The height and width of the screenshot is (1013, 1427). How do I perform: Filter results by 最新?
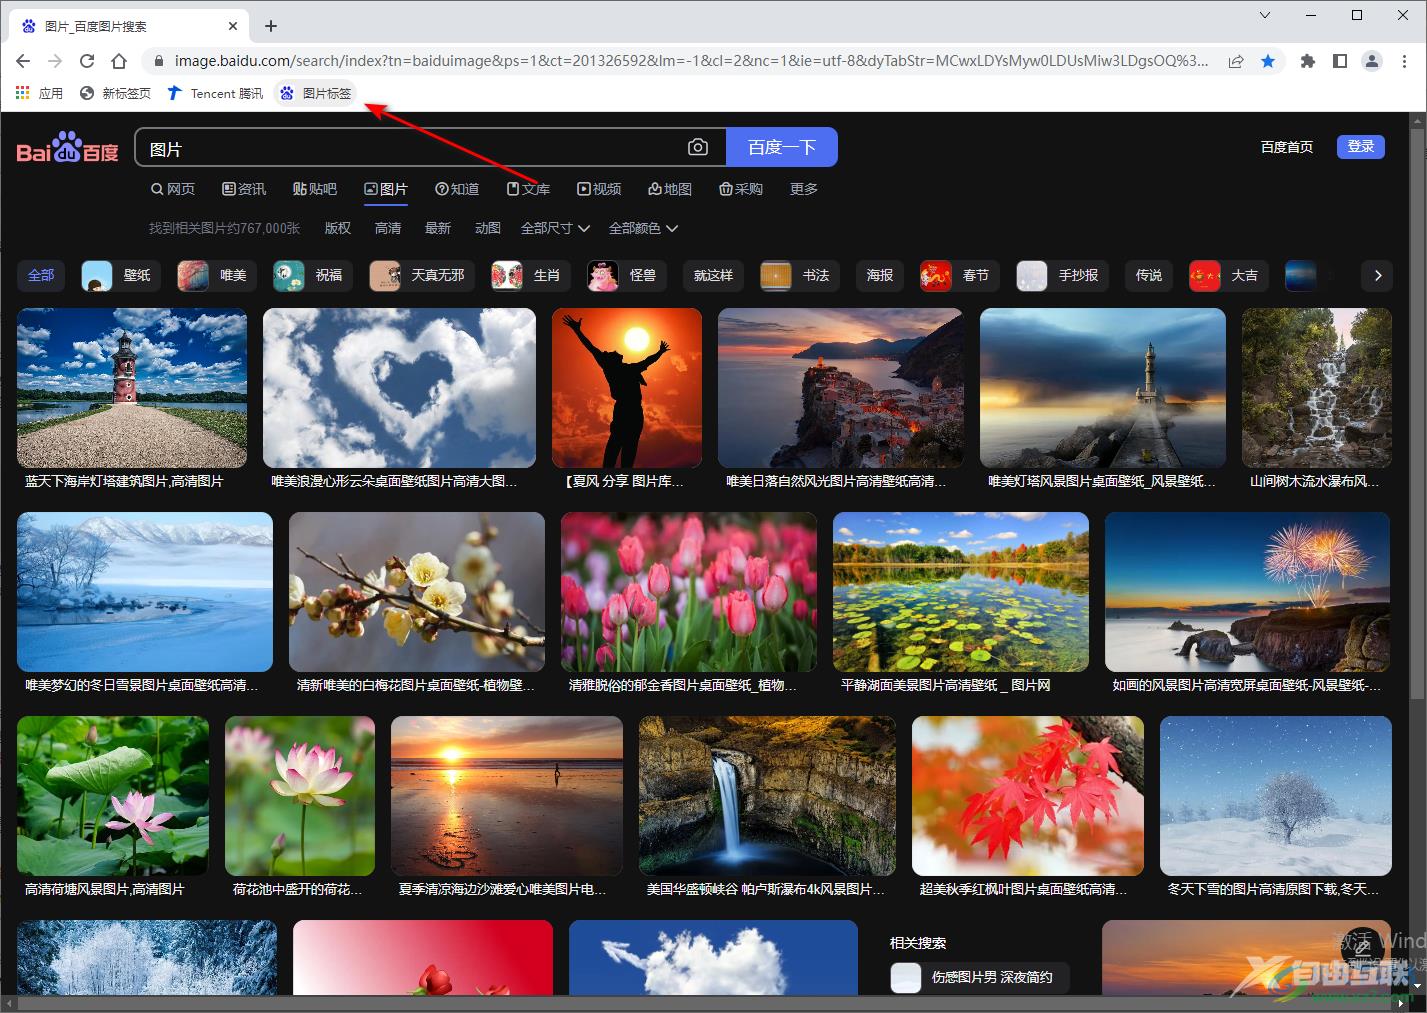point(438,228)
